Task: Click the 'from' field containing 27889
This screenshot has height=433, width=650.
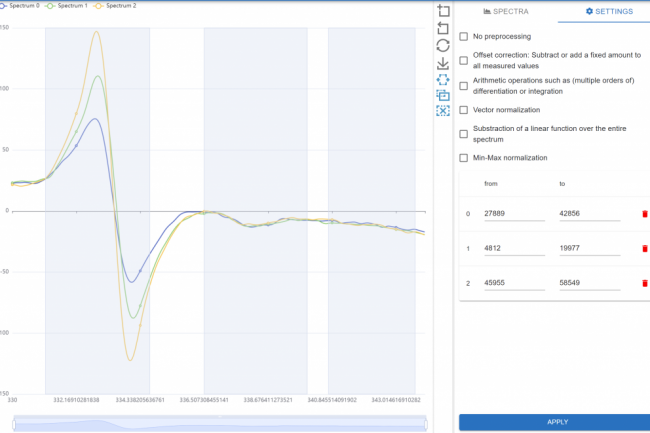Action: coord(514,214)
